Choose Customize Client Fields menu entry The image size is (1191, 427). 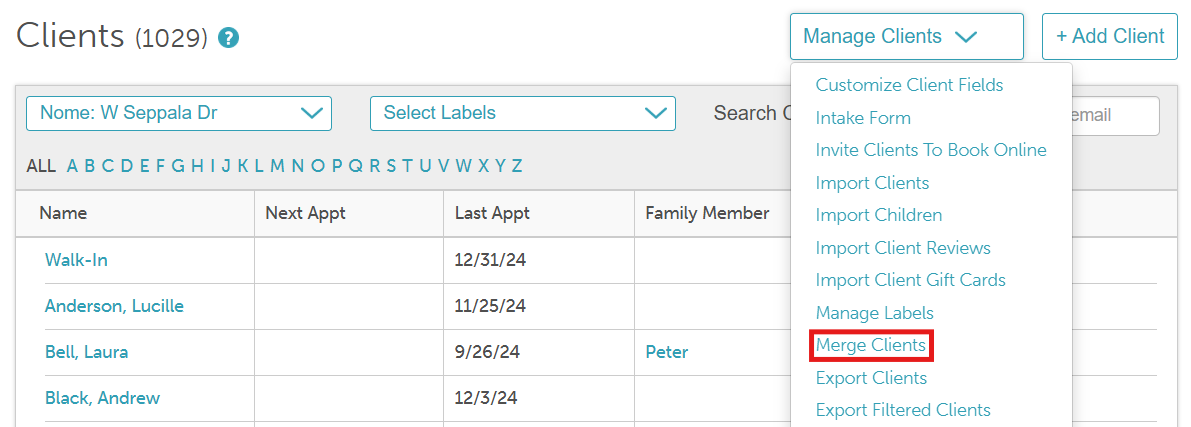[x=909, y=85]
